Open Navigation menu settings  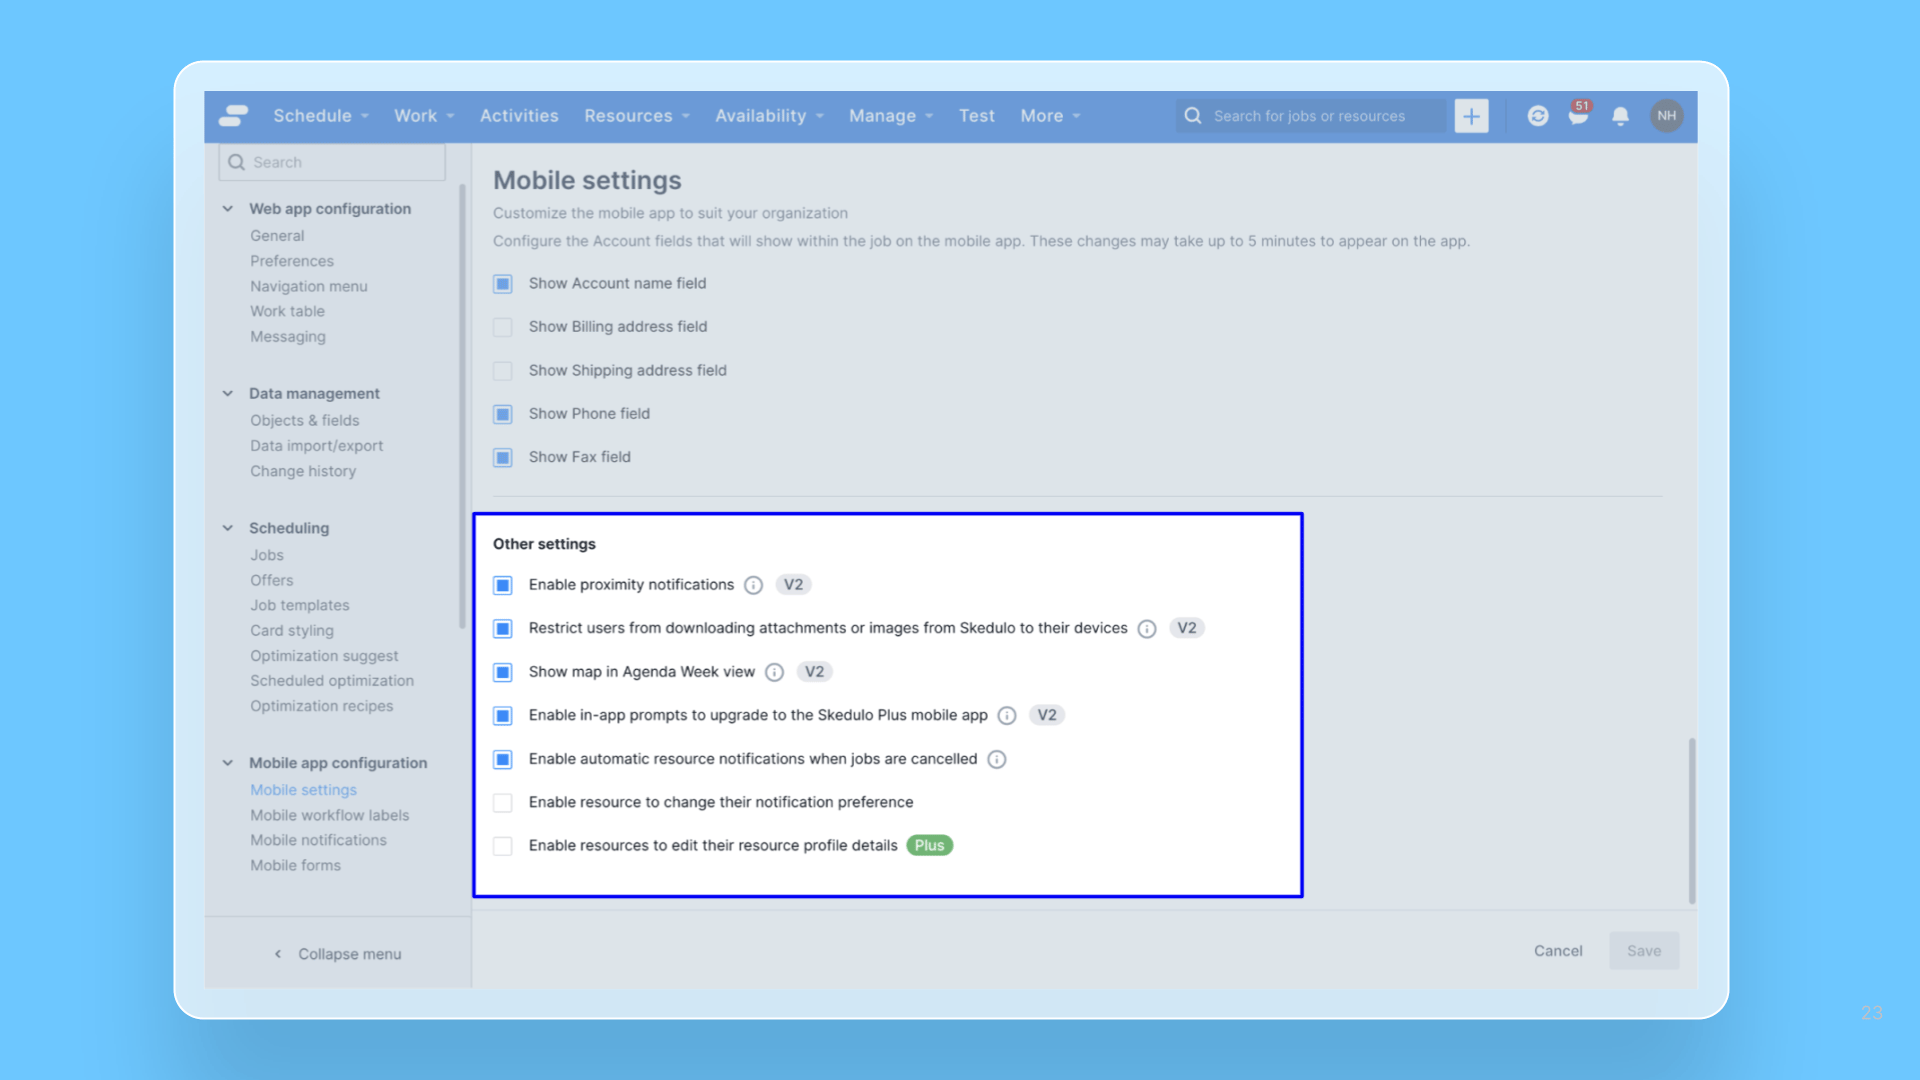tap(309, 287)
